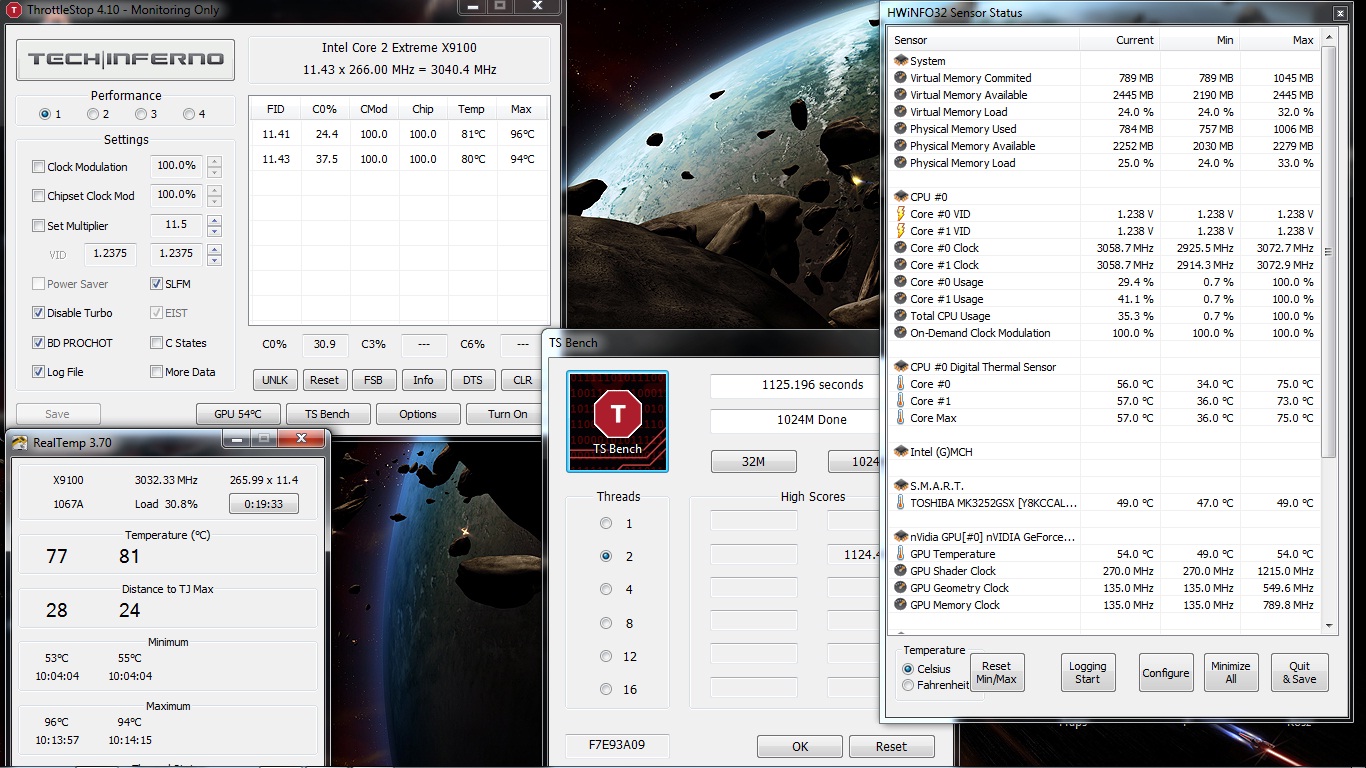Click the GPU 54°C button
The width and height of the screenshot is (1366, 768).
238,414
